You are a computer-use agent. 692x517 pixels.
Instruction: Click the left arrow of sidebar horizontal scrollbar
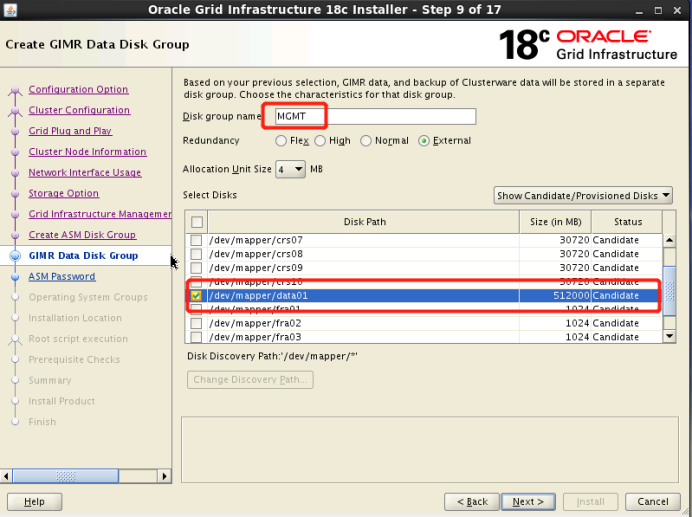(x=7, y=475)
